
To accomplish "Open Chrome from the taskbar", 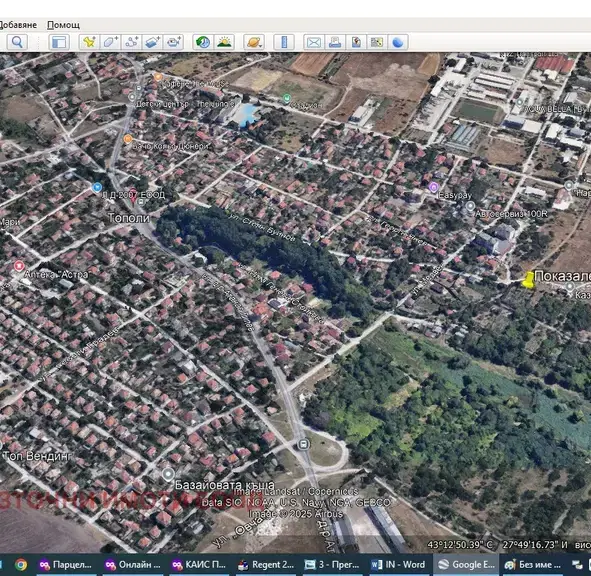I will coord(21,564).
